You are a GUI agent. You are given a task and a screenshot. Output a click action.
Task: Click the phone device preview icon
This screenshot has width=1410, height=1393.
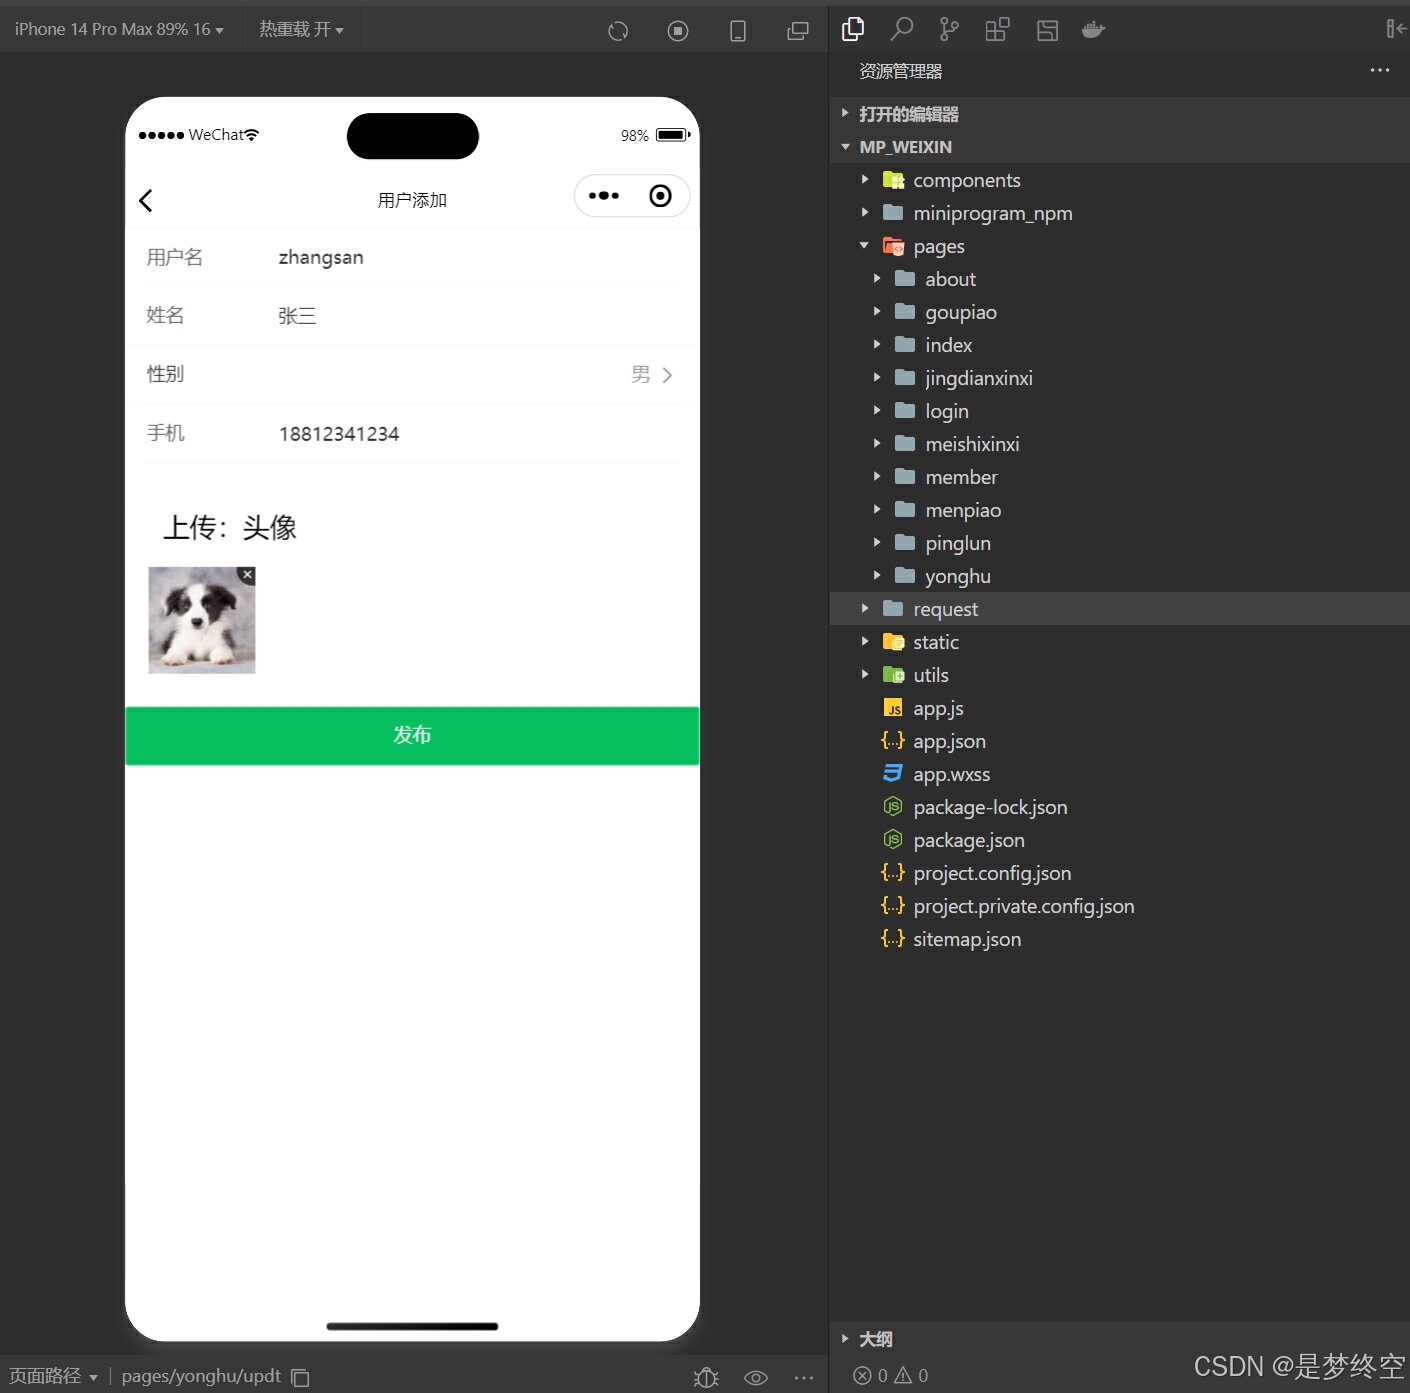(x=738, y=31)
